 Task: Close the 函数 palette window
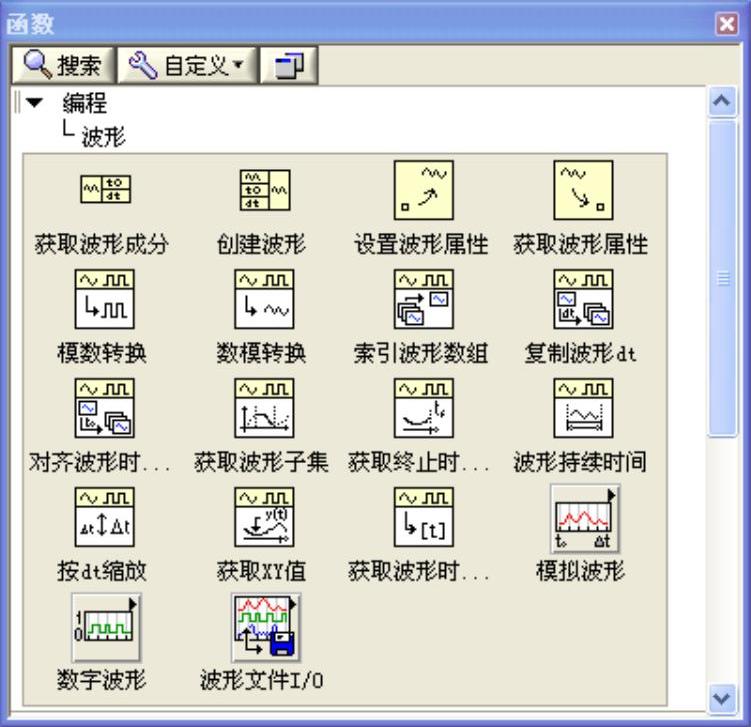[727, 23]
